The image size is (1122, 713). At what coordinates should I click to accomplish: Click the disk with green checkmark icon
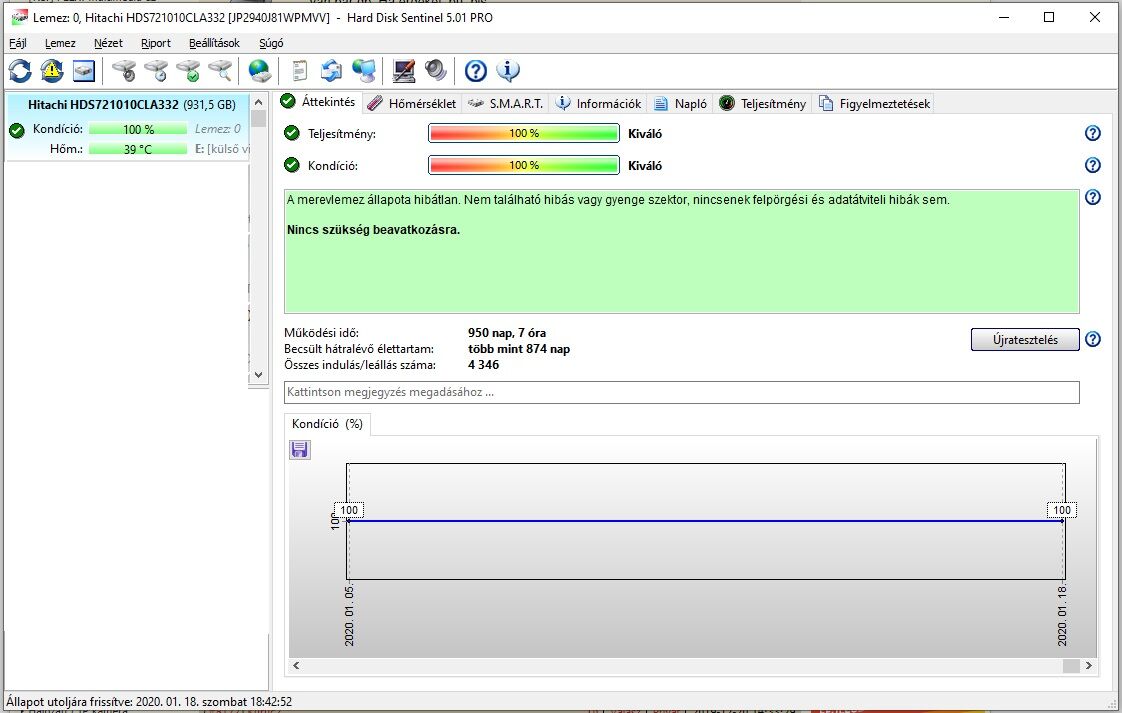click(x=188, y=70)
